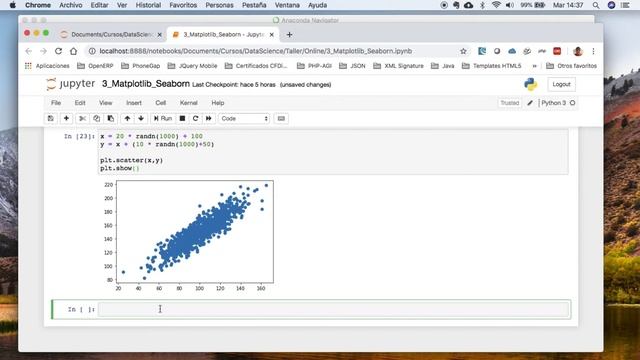
Task: Open the PHP-AGI bookmark folder
Action: [314, 66]
